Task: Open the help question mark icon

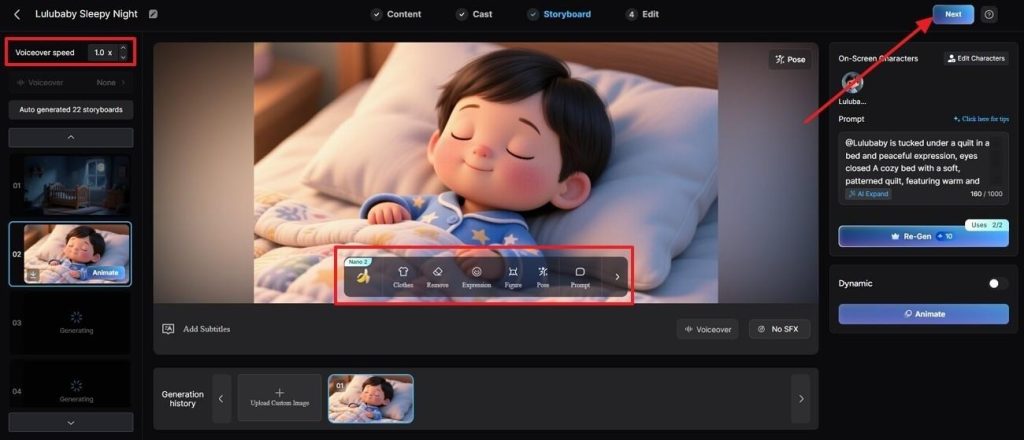Action: [989, 14]
